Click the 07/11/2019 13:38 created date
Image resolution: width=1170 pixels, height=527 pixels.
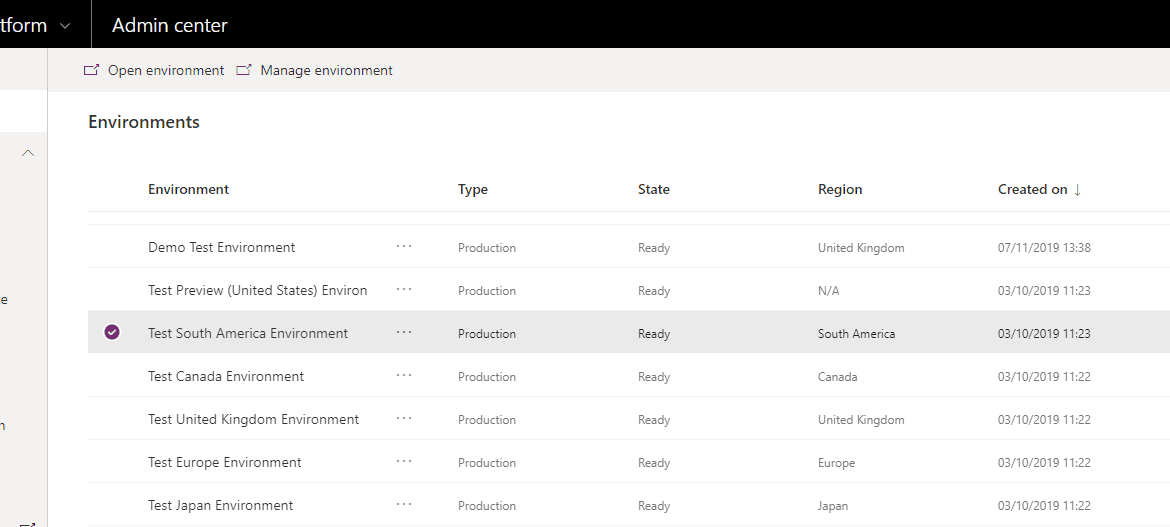[1045, 248]
